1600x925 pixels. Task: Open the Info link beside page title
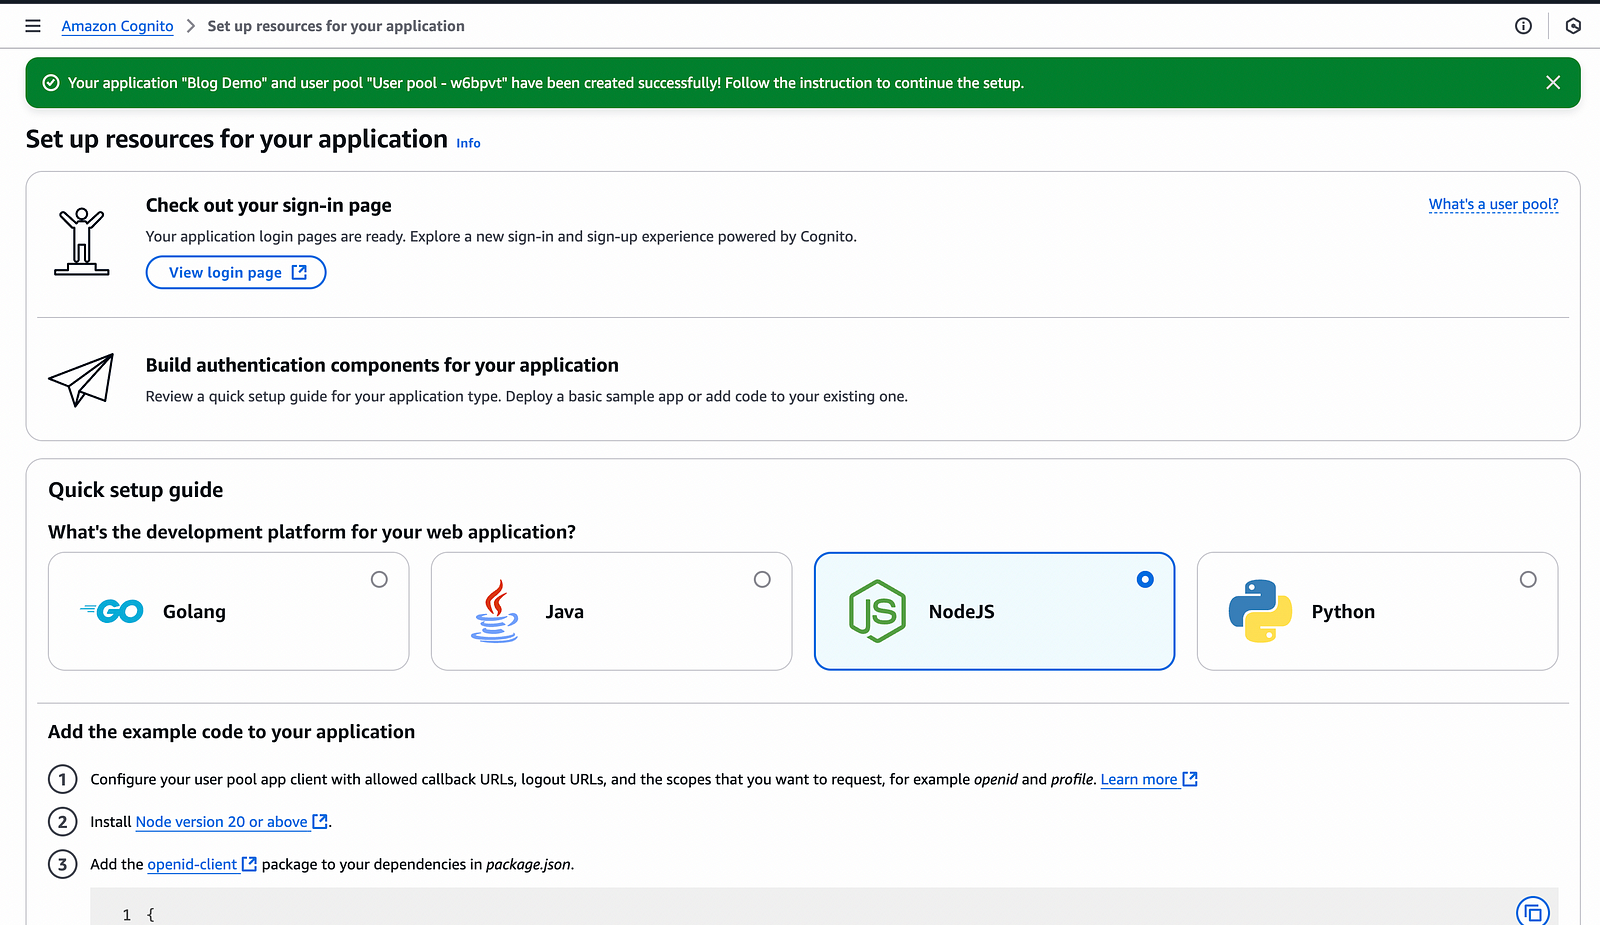click(x=468, y=143)
